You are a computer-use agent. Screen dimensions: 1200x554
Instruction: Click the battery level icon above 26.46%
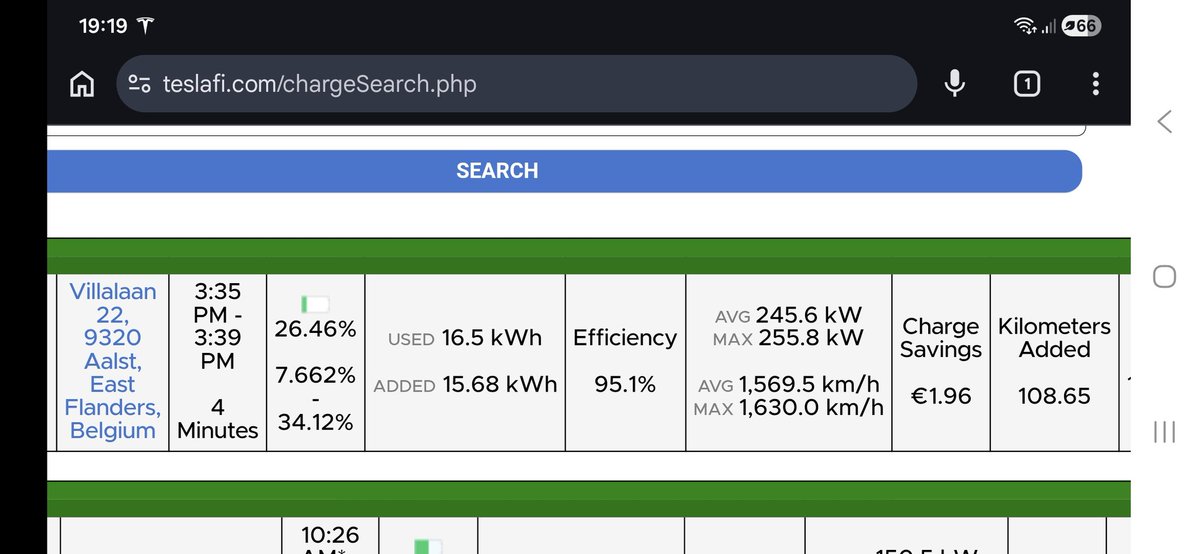pos(315,304)
